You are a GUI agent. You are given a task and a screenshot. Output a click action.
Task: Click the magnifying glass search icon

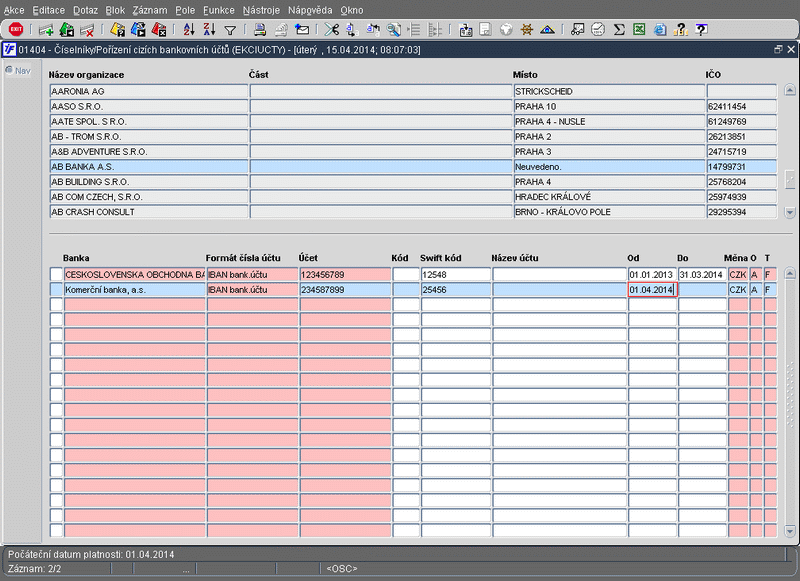click(393, 30)
